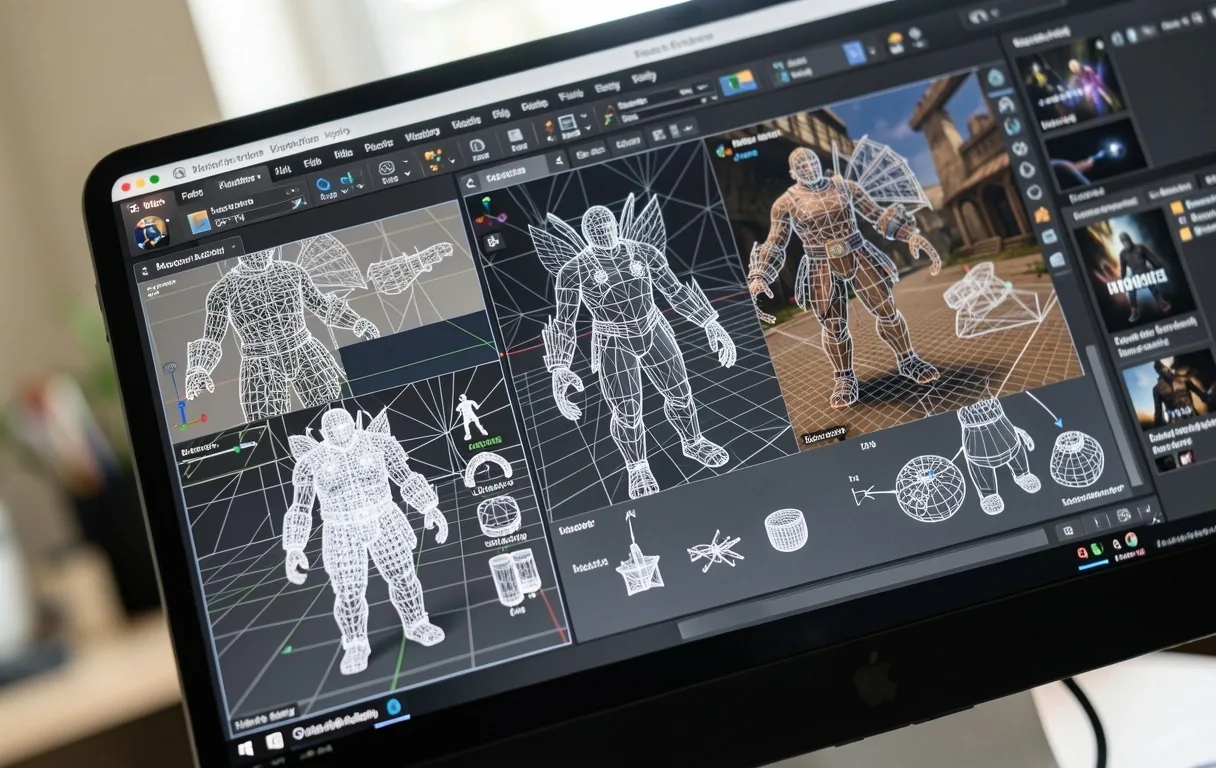Select the orange and blue image thumbnail in toolbar
The height and width of the screenshot is (768, 1216).
[x=200, y=222]
